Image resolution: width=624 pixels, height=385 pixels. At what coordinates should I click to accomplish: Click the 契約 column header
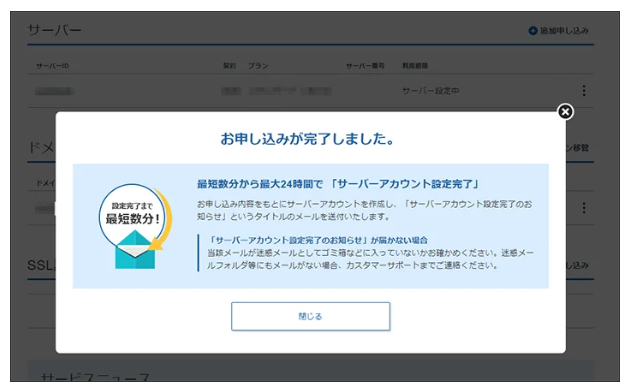point(229,66)
